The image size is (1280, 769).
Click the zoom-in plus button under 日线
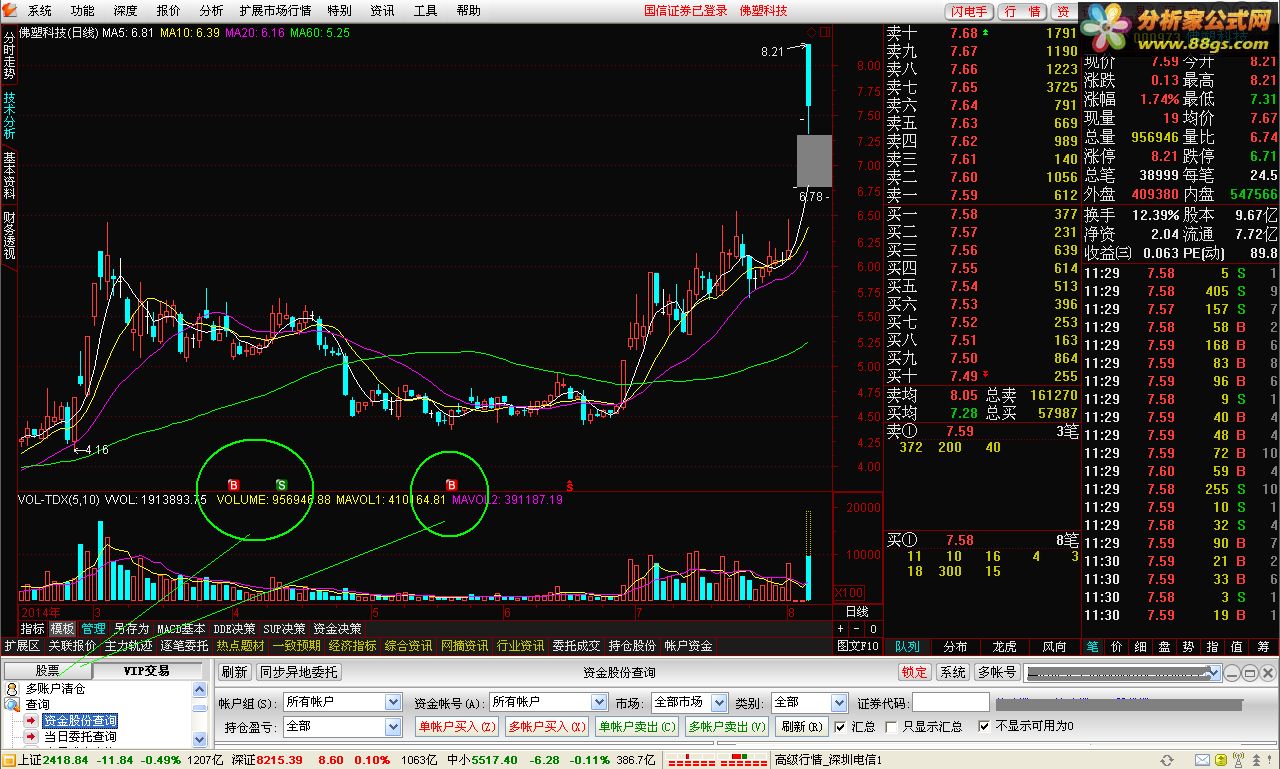842,629
